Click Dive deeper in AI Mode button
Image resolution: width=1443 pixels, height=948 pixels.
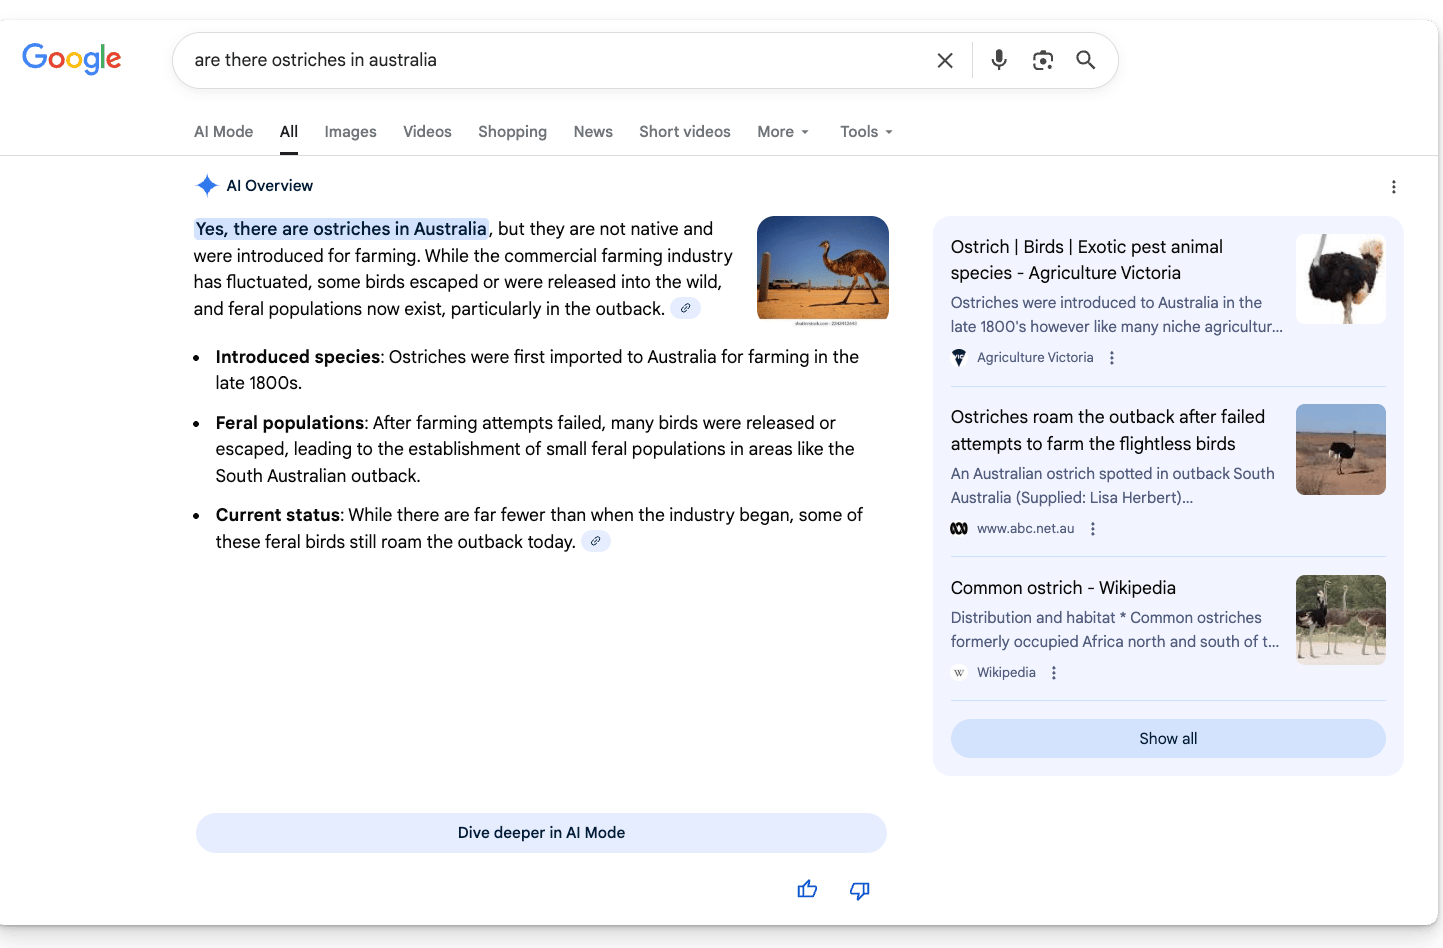tap(541, 833)
